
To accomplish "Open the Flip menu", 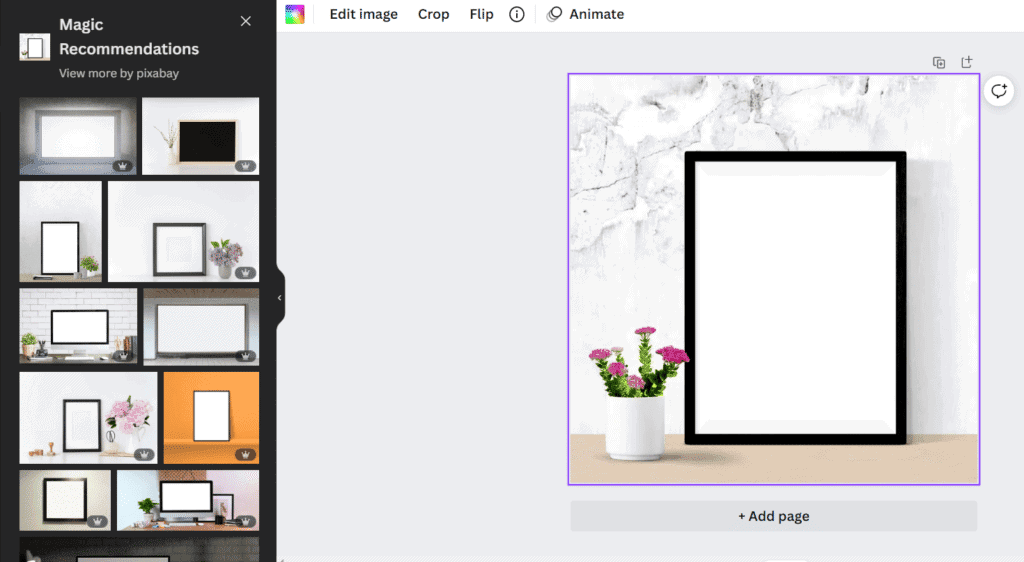I will [x=481, y=14].
